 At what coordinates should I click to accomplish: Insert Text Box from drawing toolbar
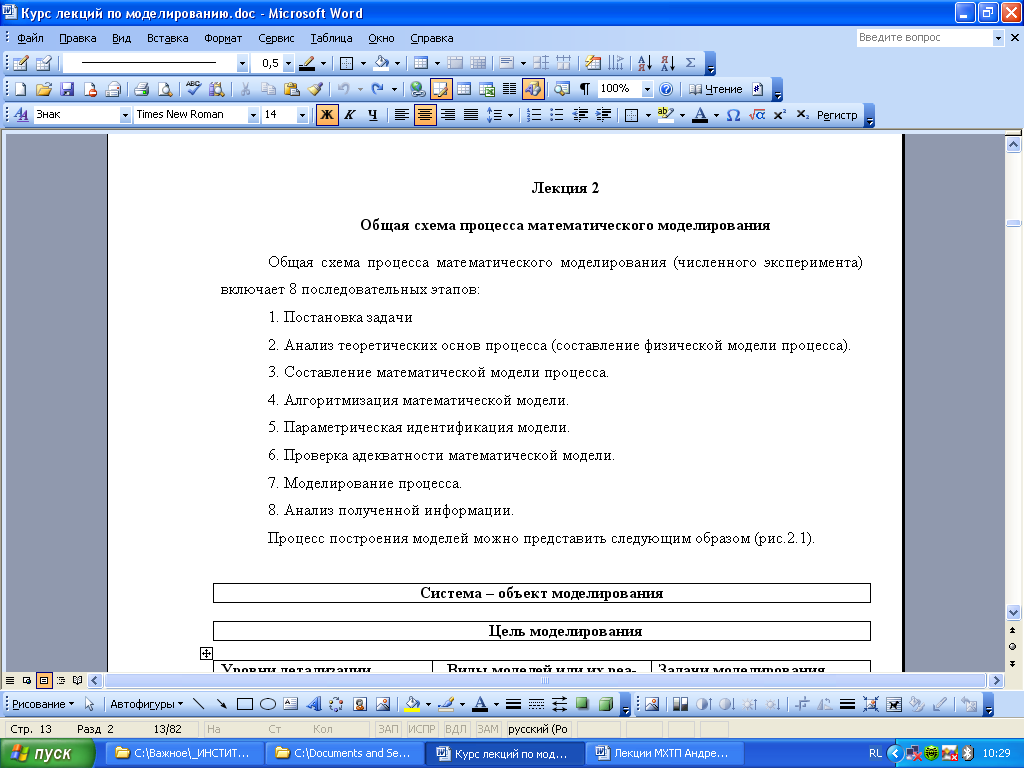coord(291,704)
